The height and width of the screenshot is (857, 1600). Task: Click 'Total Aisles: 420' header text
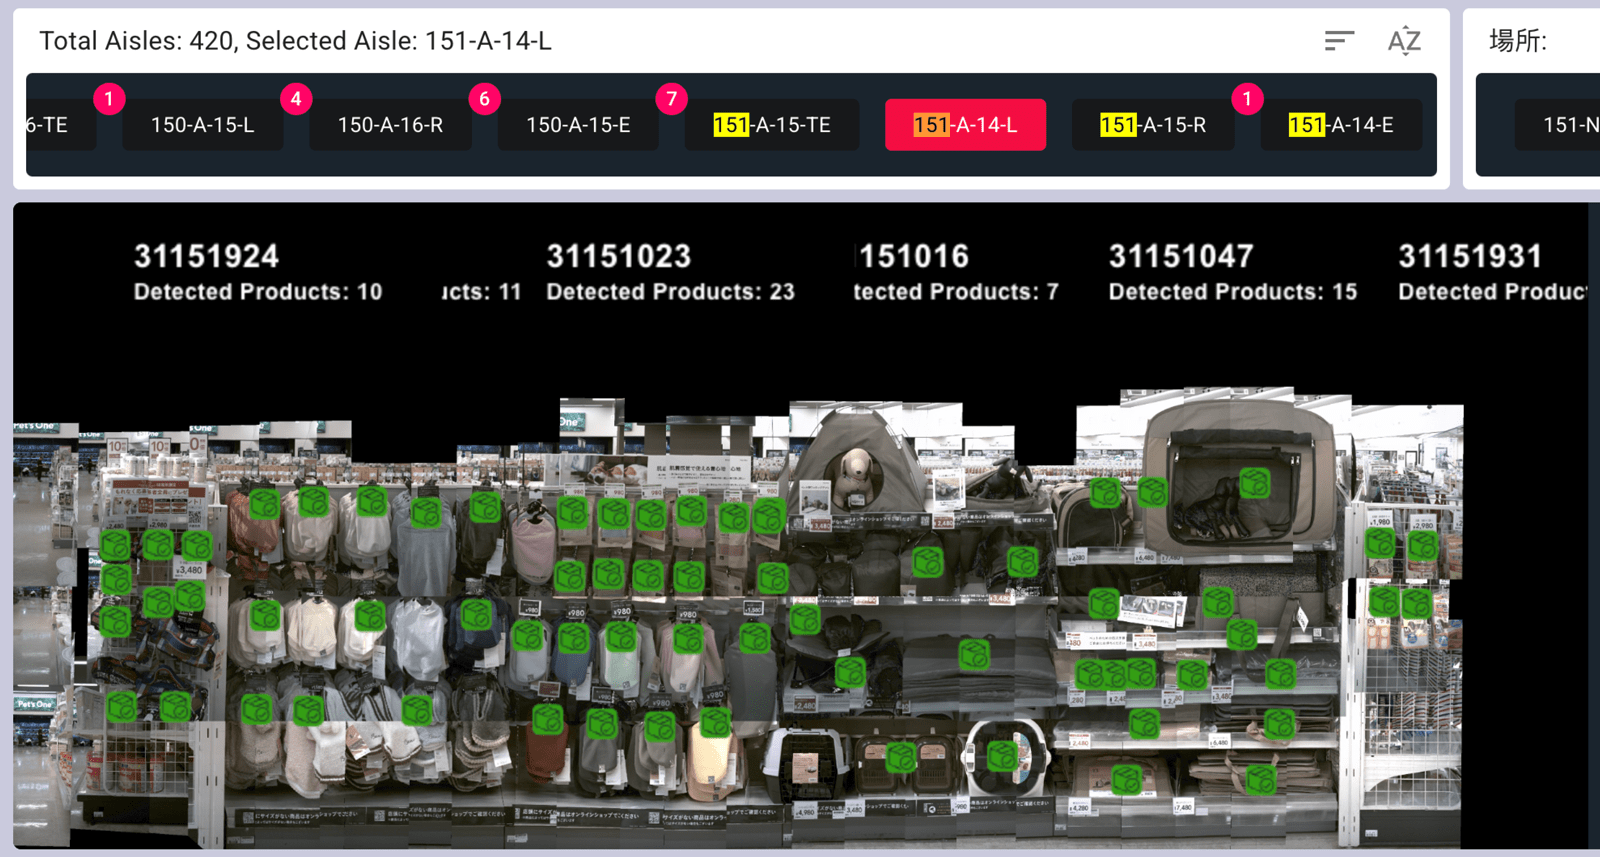(x=135, y=41)
